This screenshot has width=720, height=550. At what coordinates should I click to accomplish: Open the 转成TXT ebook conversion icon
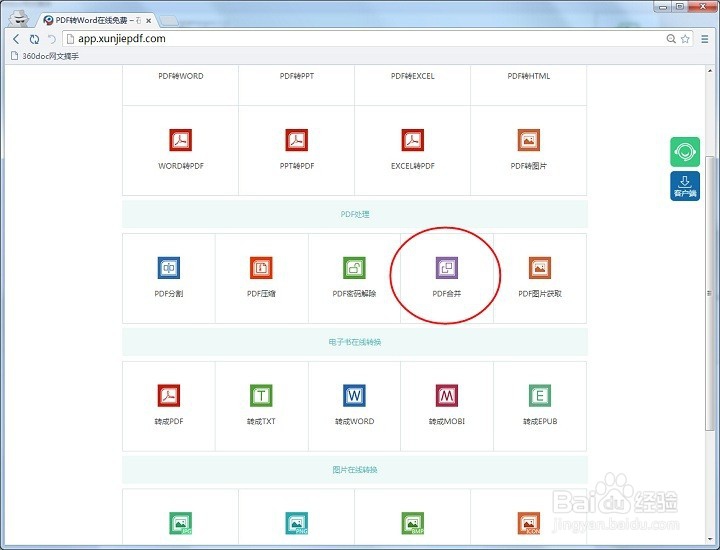[261, 395]
